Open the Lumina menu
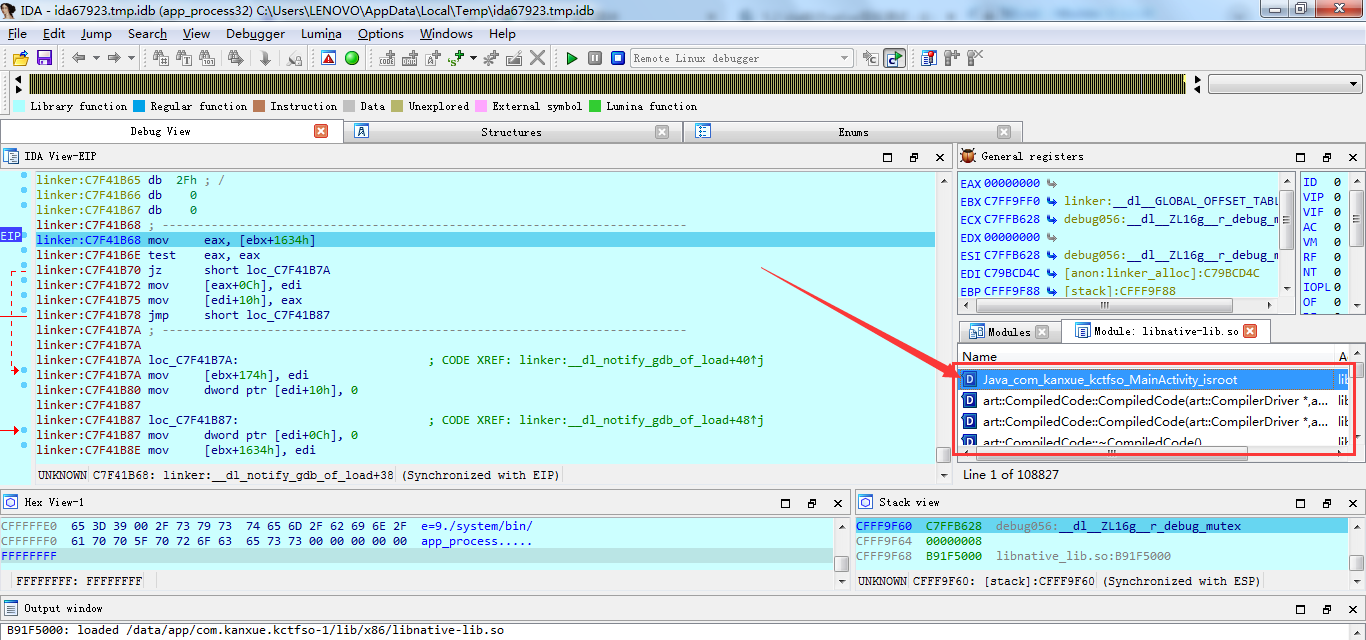Image resolution: width=1366 pixels, height=640 pixels. [321, 34]
